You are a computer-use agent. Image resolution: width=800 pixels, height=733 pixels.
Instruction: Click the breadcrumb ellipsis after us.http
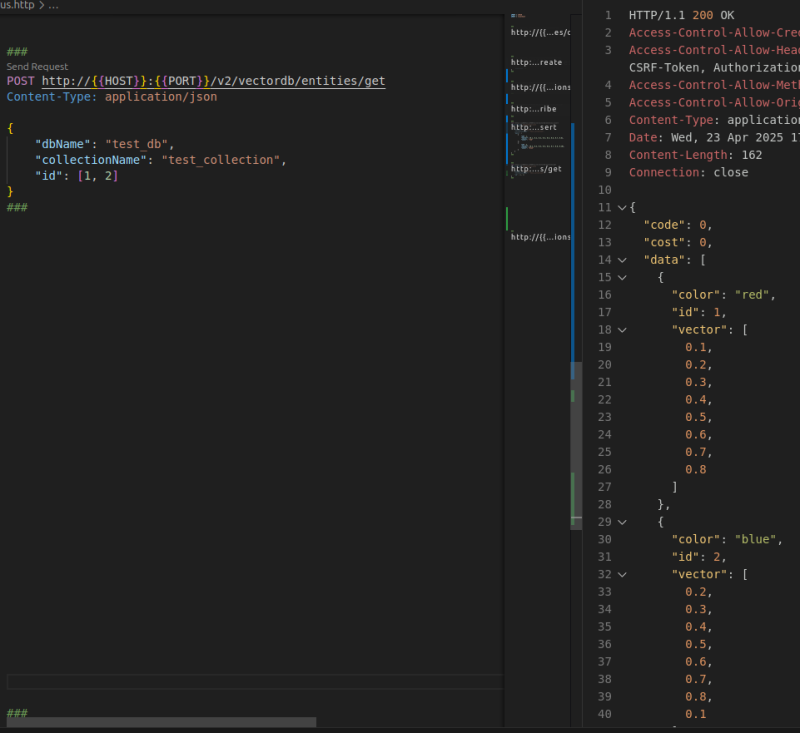point(54,6)
